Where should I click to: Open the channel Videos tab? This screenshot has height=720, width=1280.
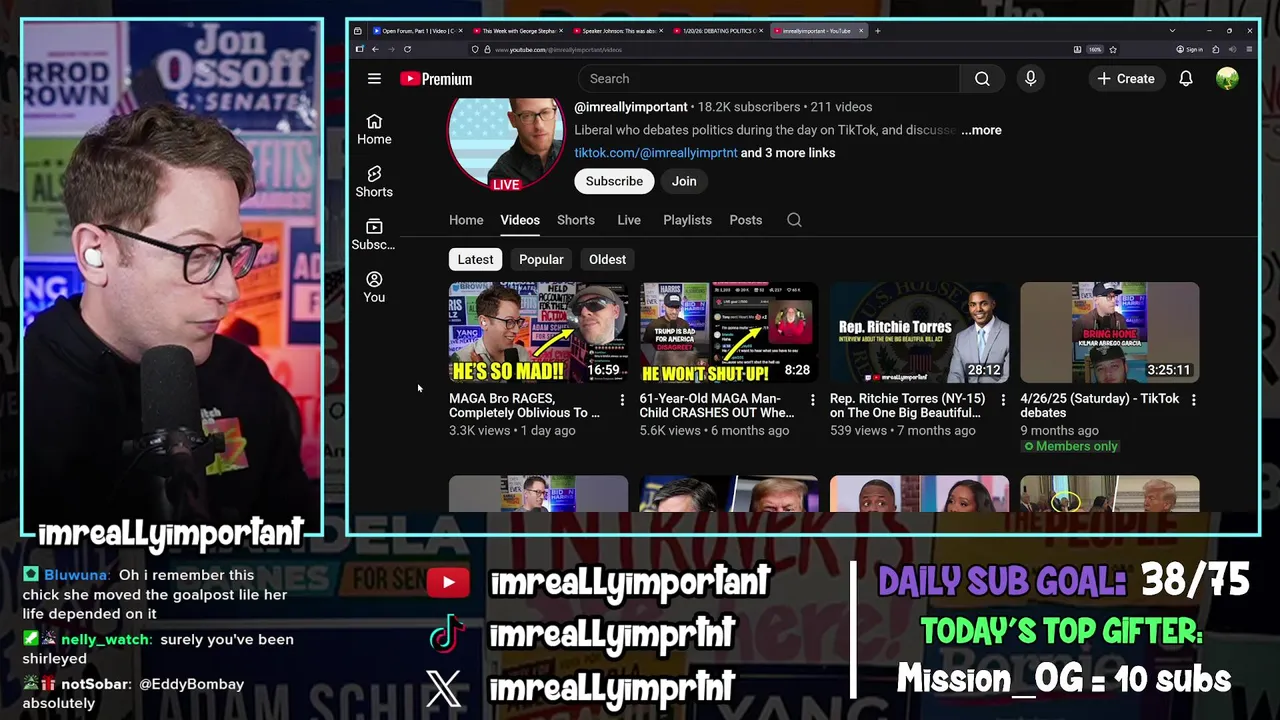point(520,220)
